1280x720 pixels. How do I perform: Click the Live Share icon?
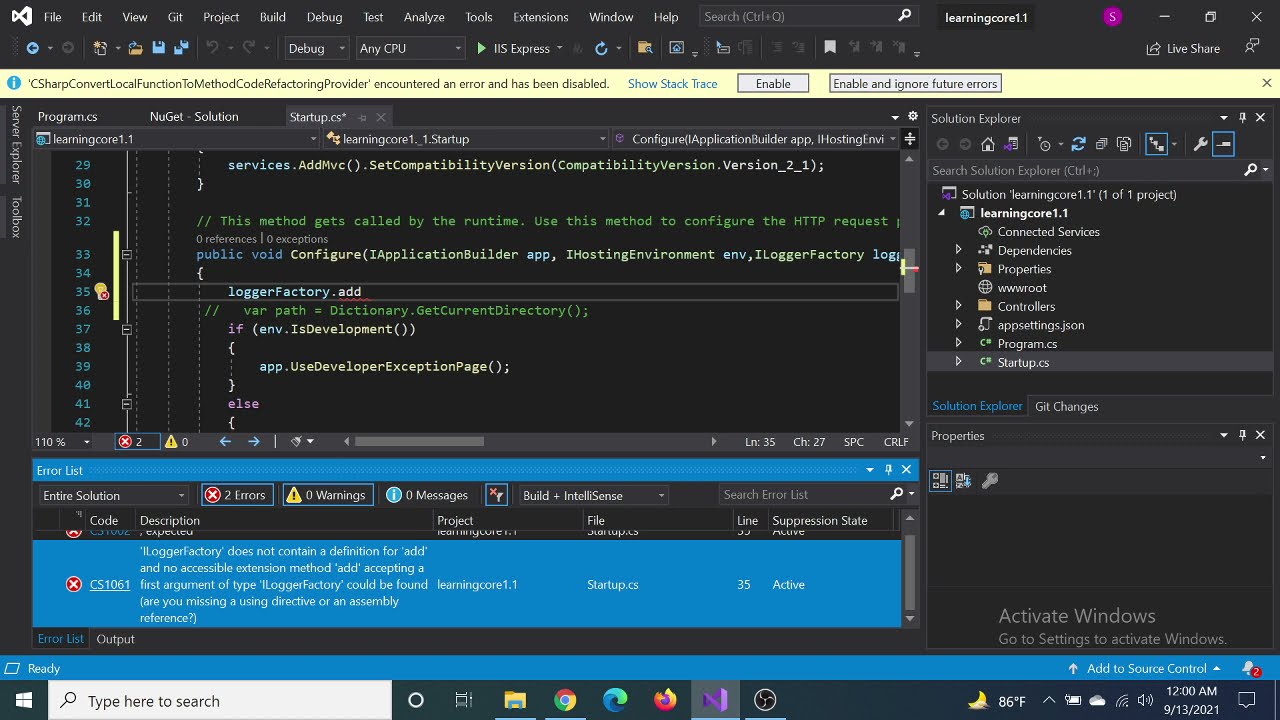click(1184, 48)
